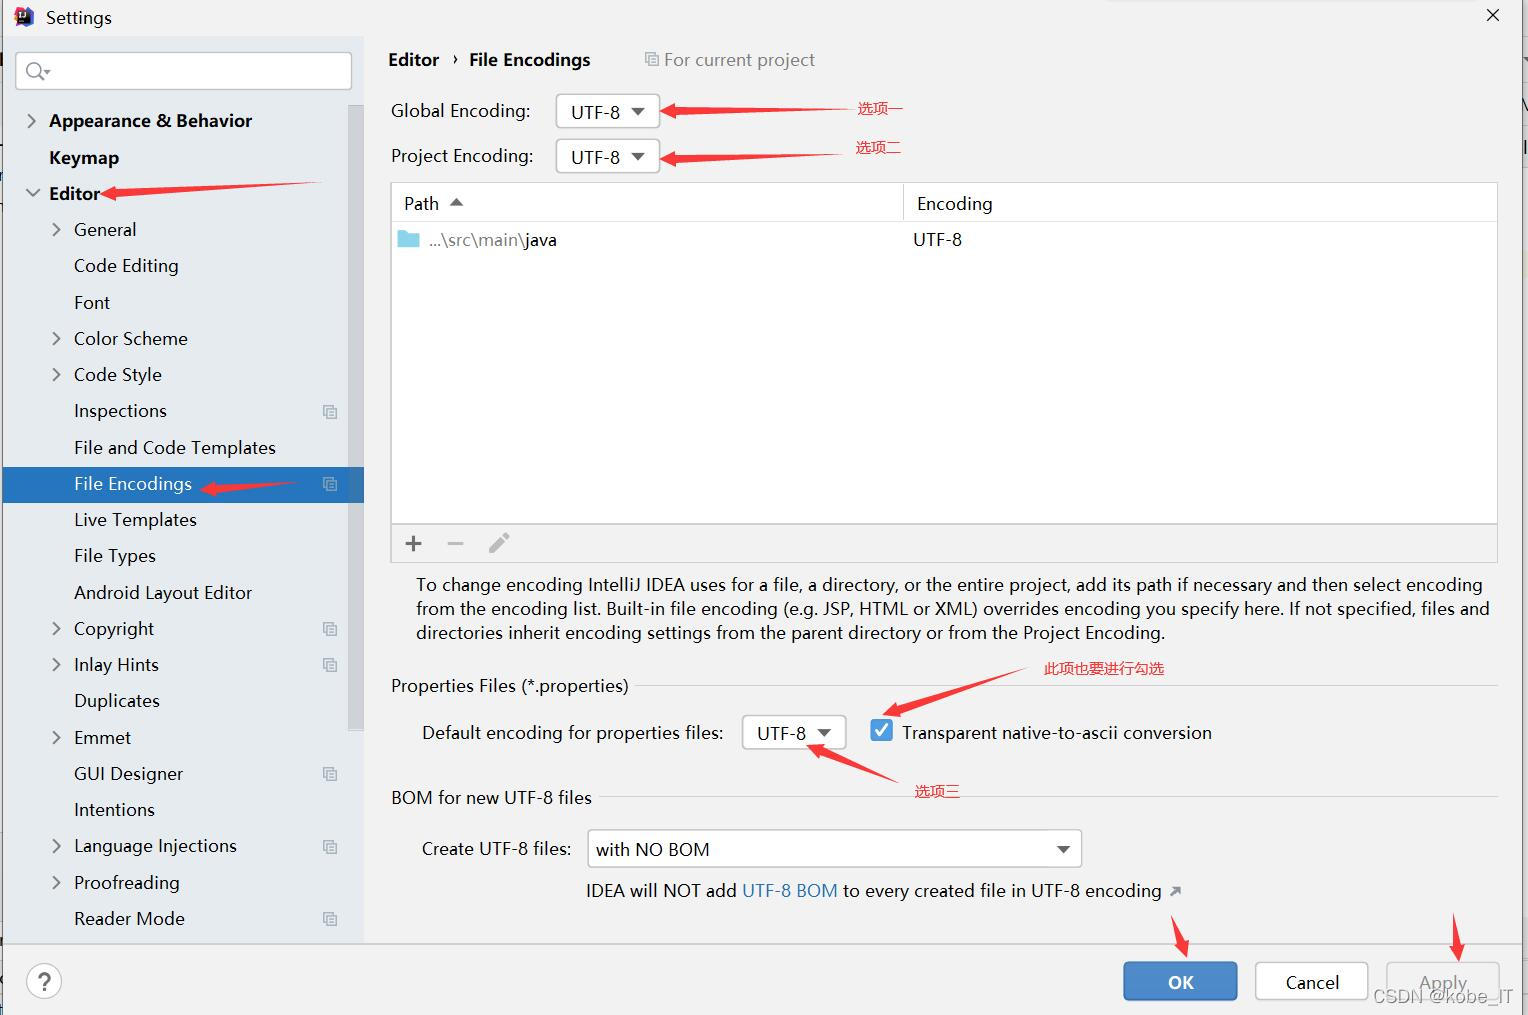Click the java folder icon in path table
Screen dimensions: 1528x1015
pyautogui.click(x=408, y=239)
